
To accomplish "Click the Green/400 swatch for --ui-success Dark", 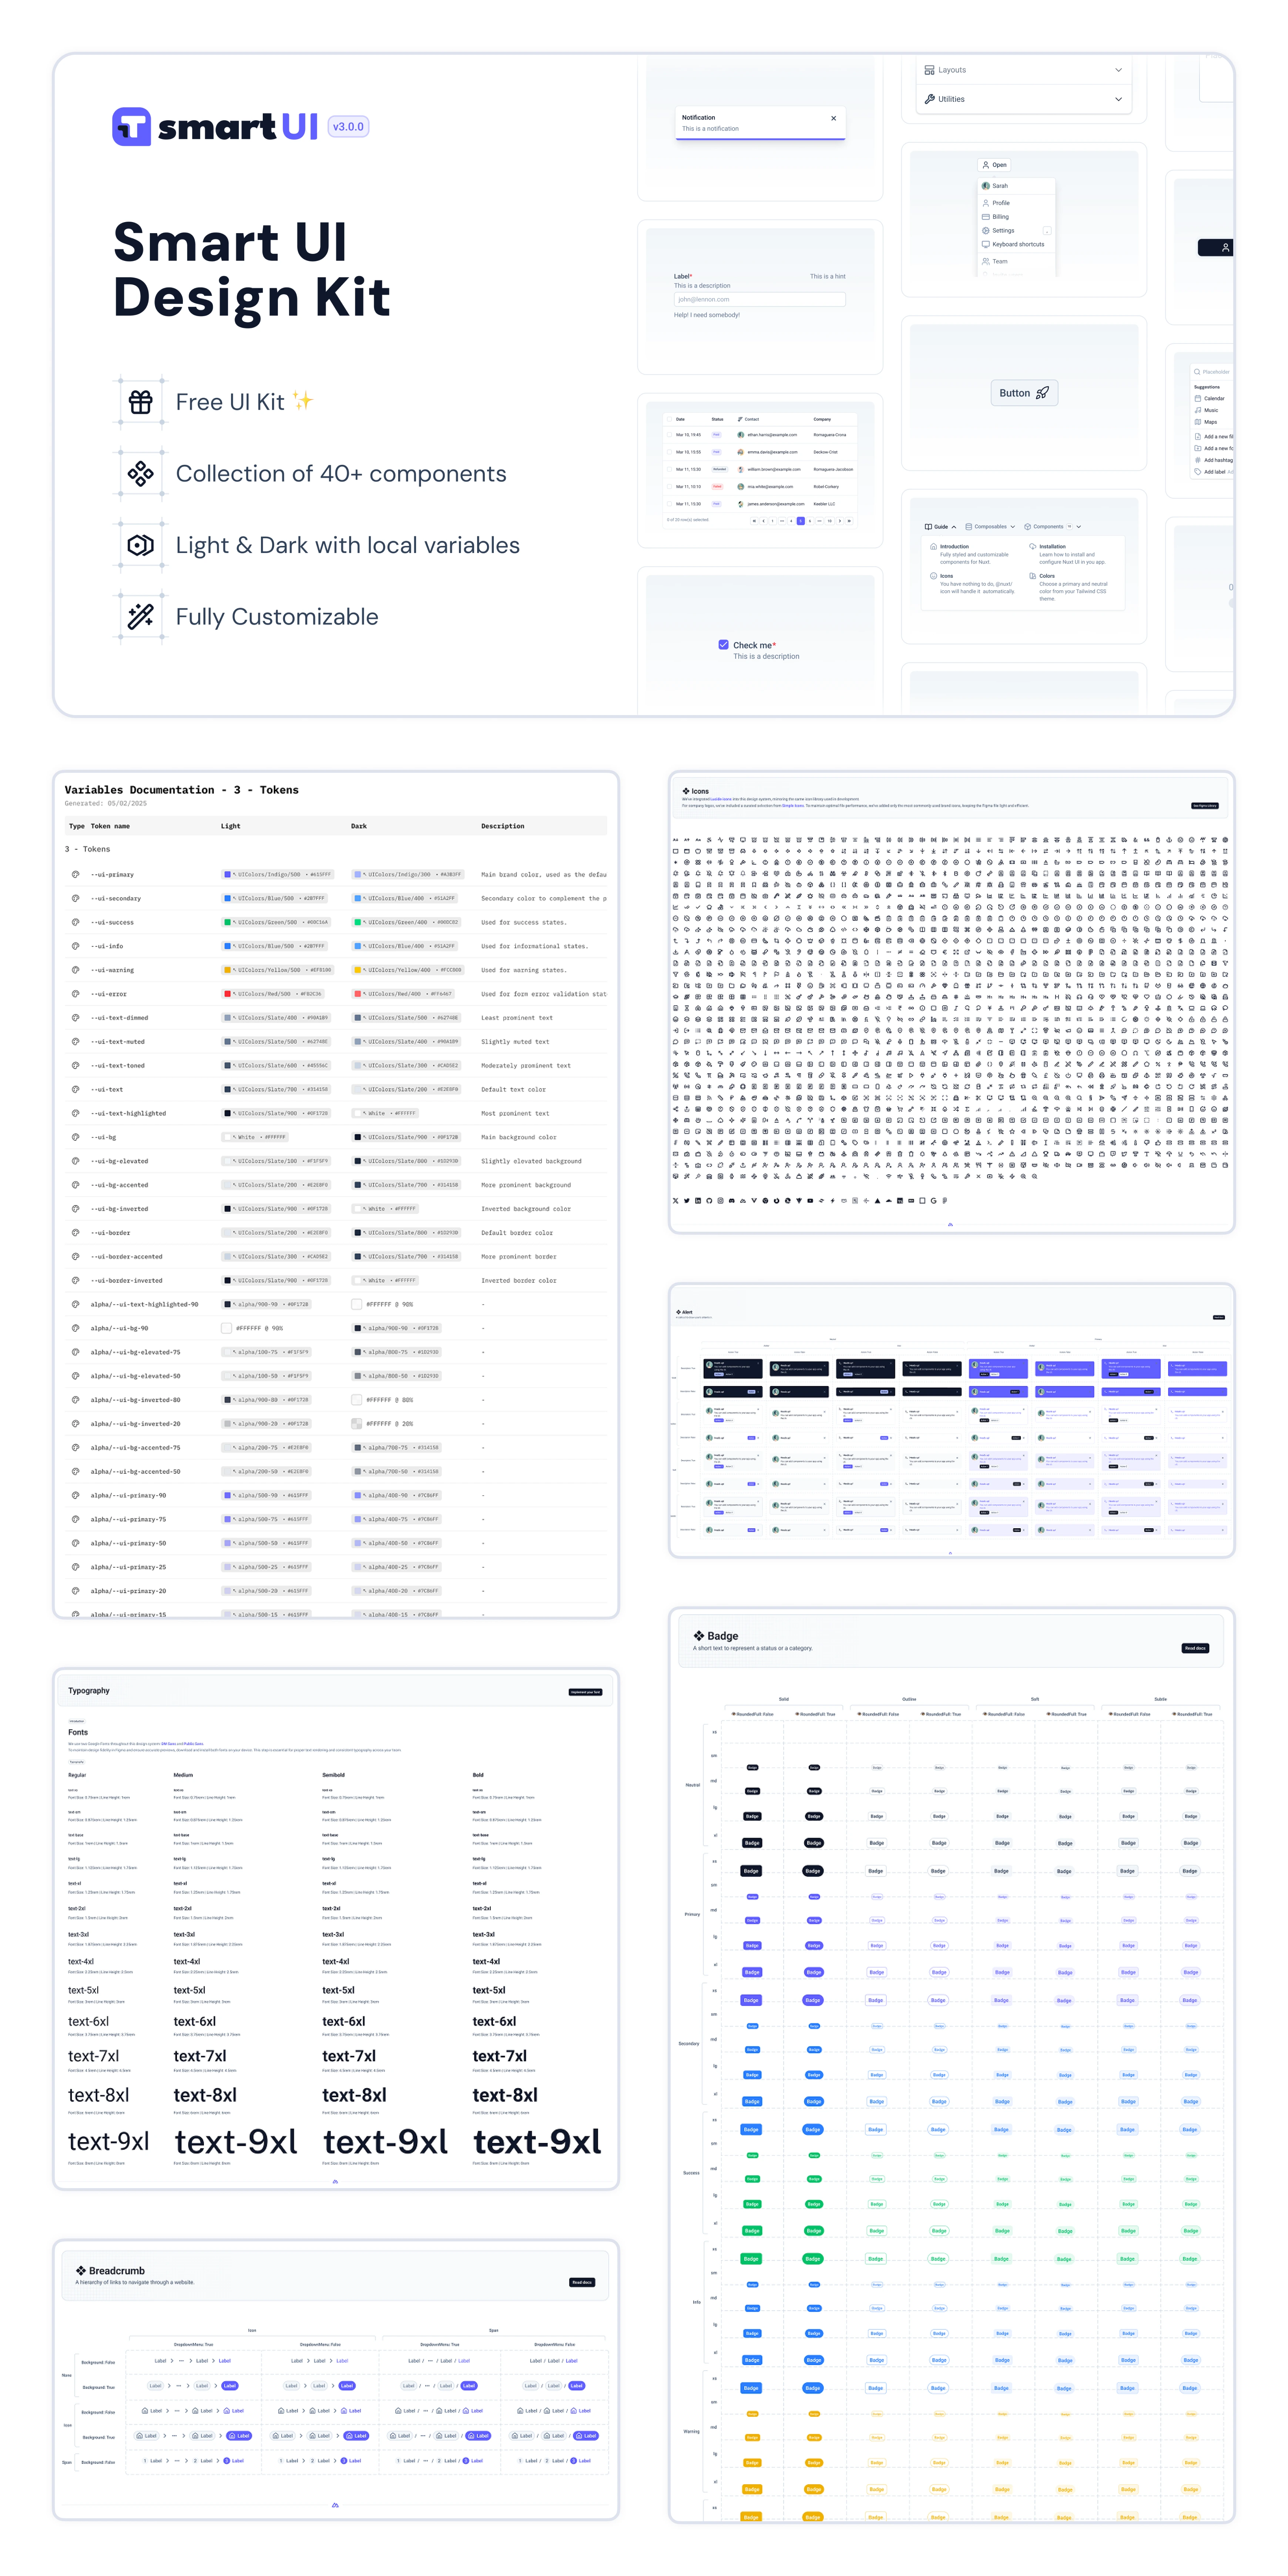I will coord(358,922).
